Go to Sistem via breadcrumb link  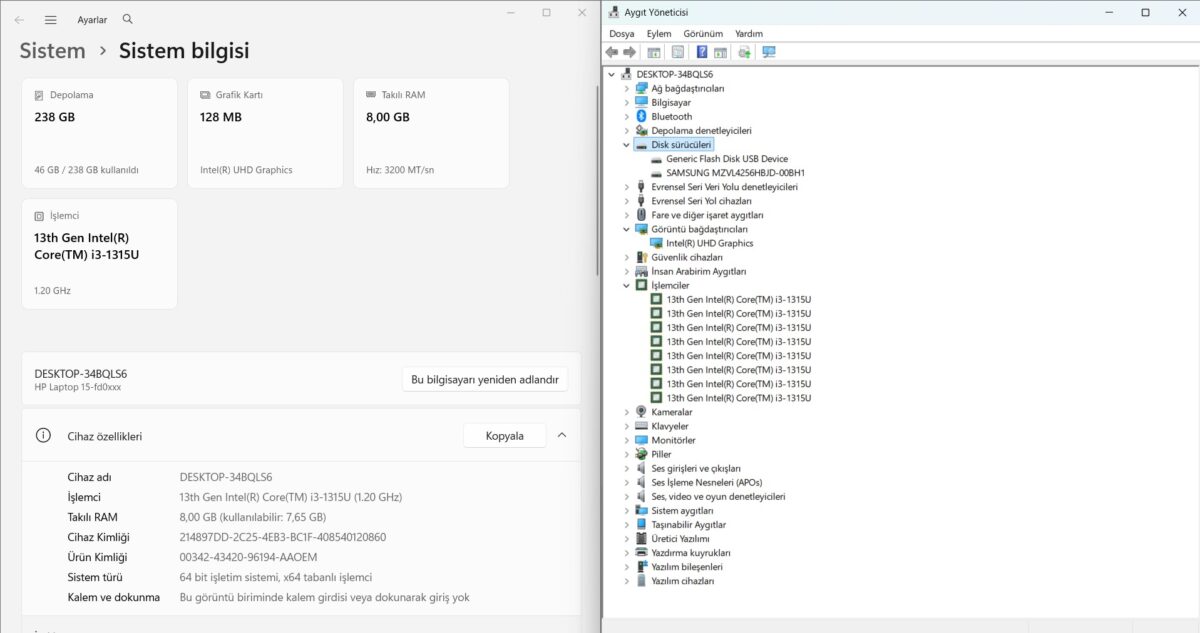point(52,50)
